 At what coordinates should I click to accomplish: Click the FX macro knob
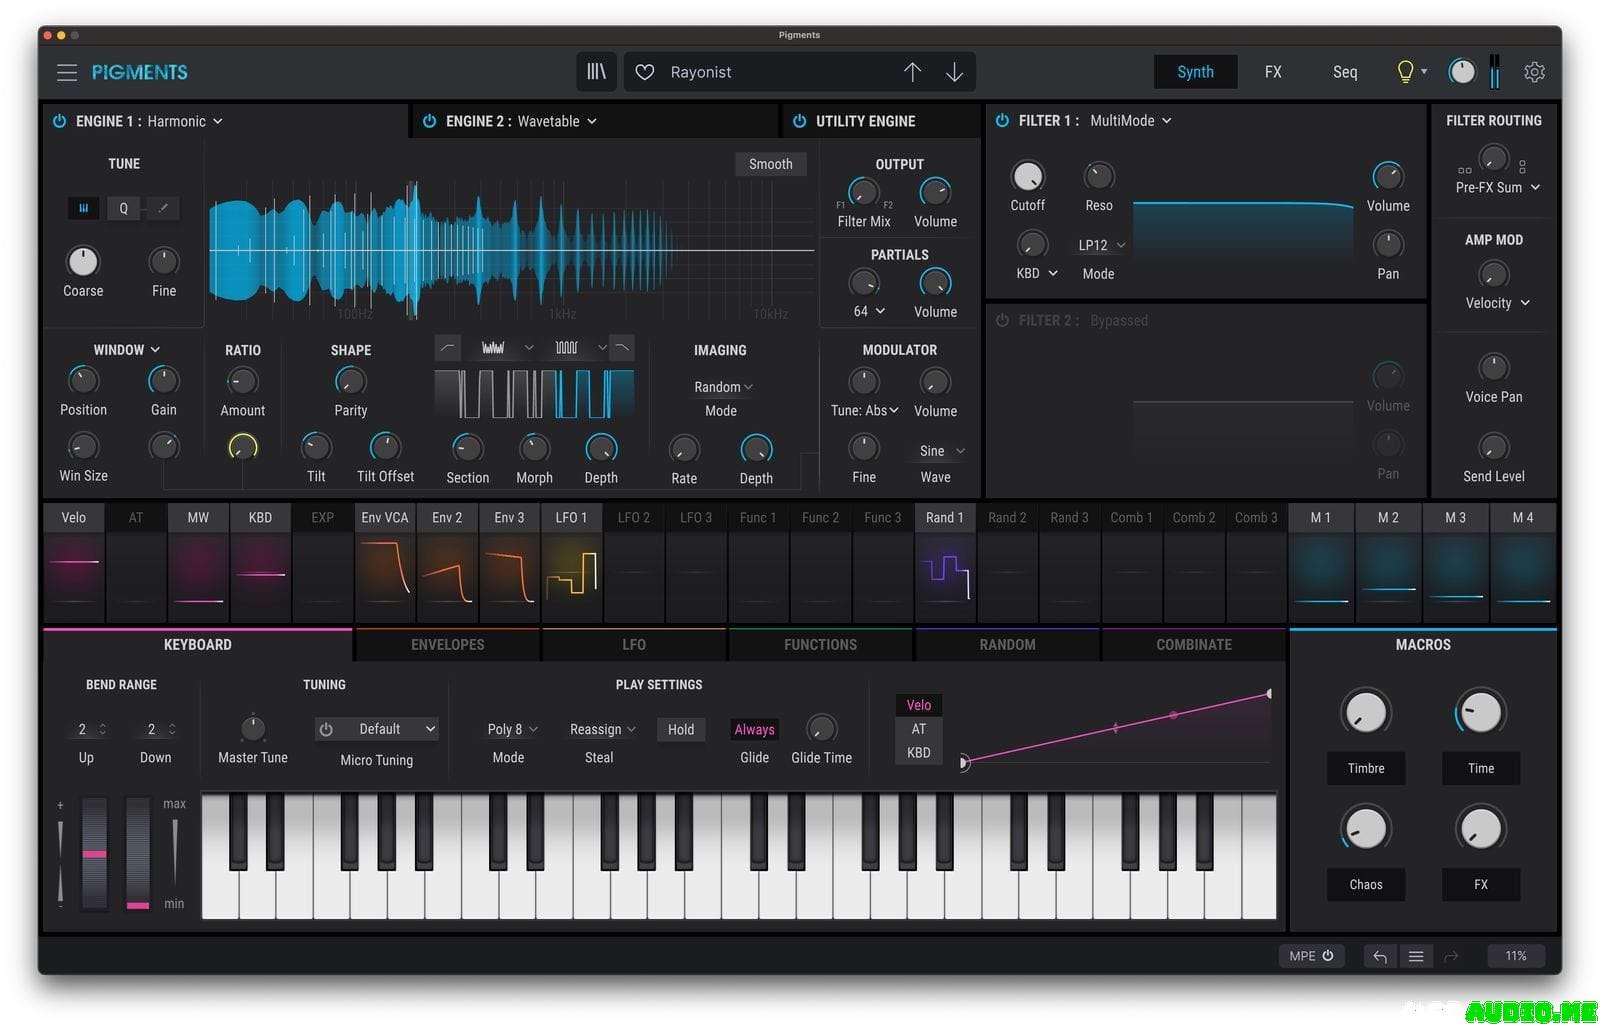point(1480,829)
